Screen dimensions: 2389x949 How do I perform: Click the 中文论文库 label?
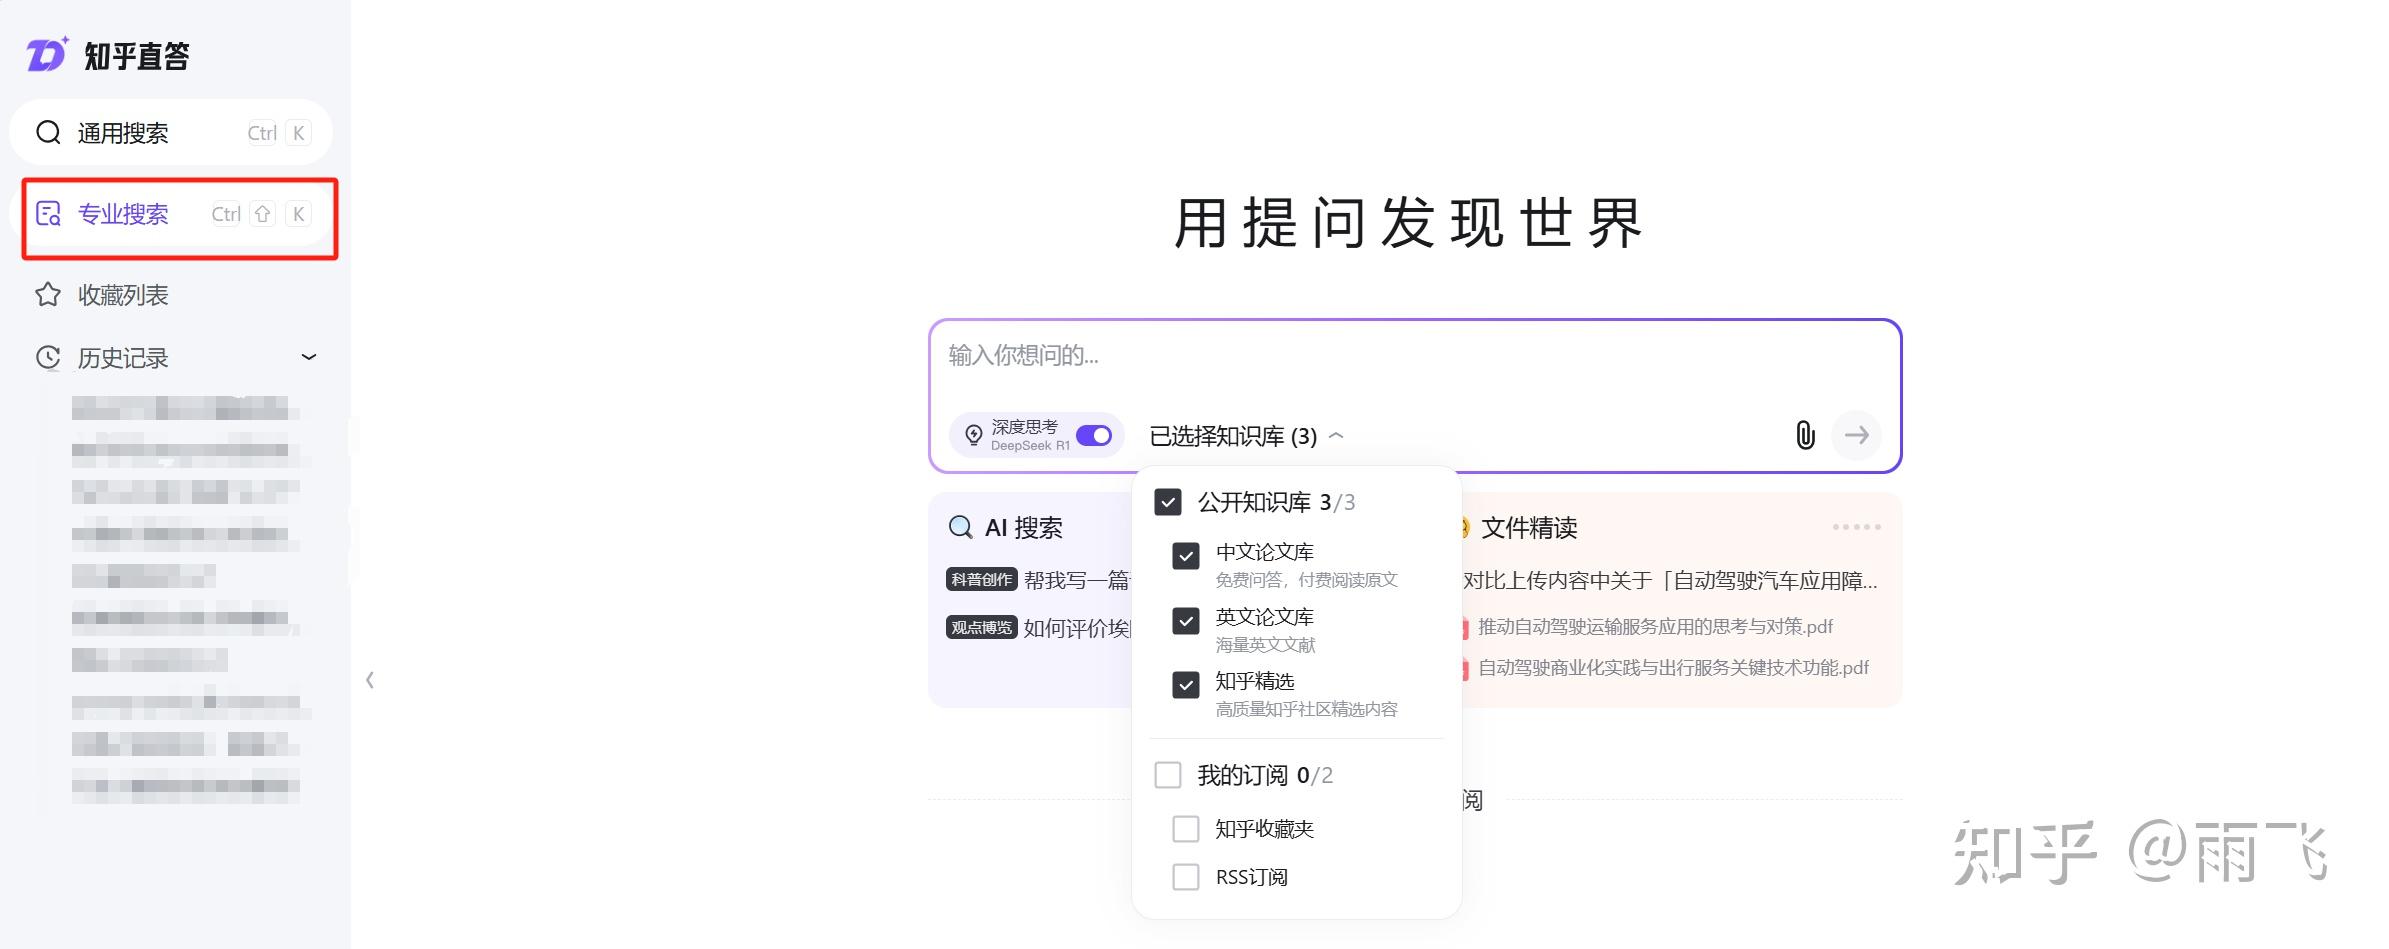(1264, 552)
